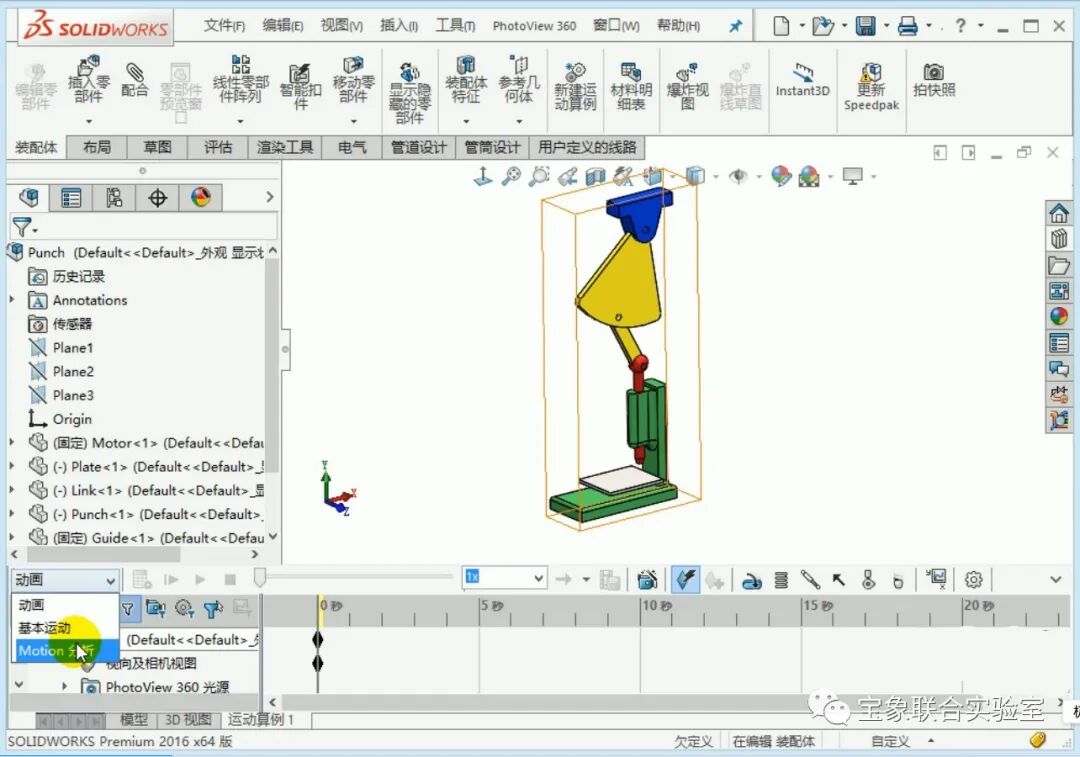The height and width of the screenshot is (757, 1080).
Task: Expand the Punch<1> component node
Action: tap(12, 514)
